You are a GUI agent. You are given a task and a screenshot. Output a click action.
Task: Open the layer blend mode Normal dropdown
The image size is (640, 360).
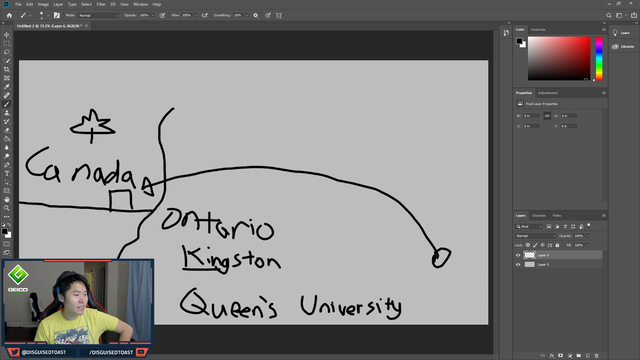536,236
